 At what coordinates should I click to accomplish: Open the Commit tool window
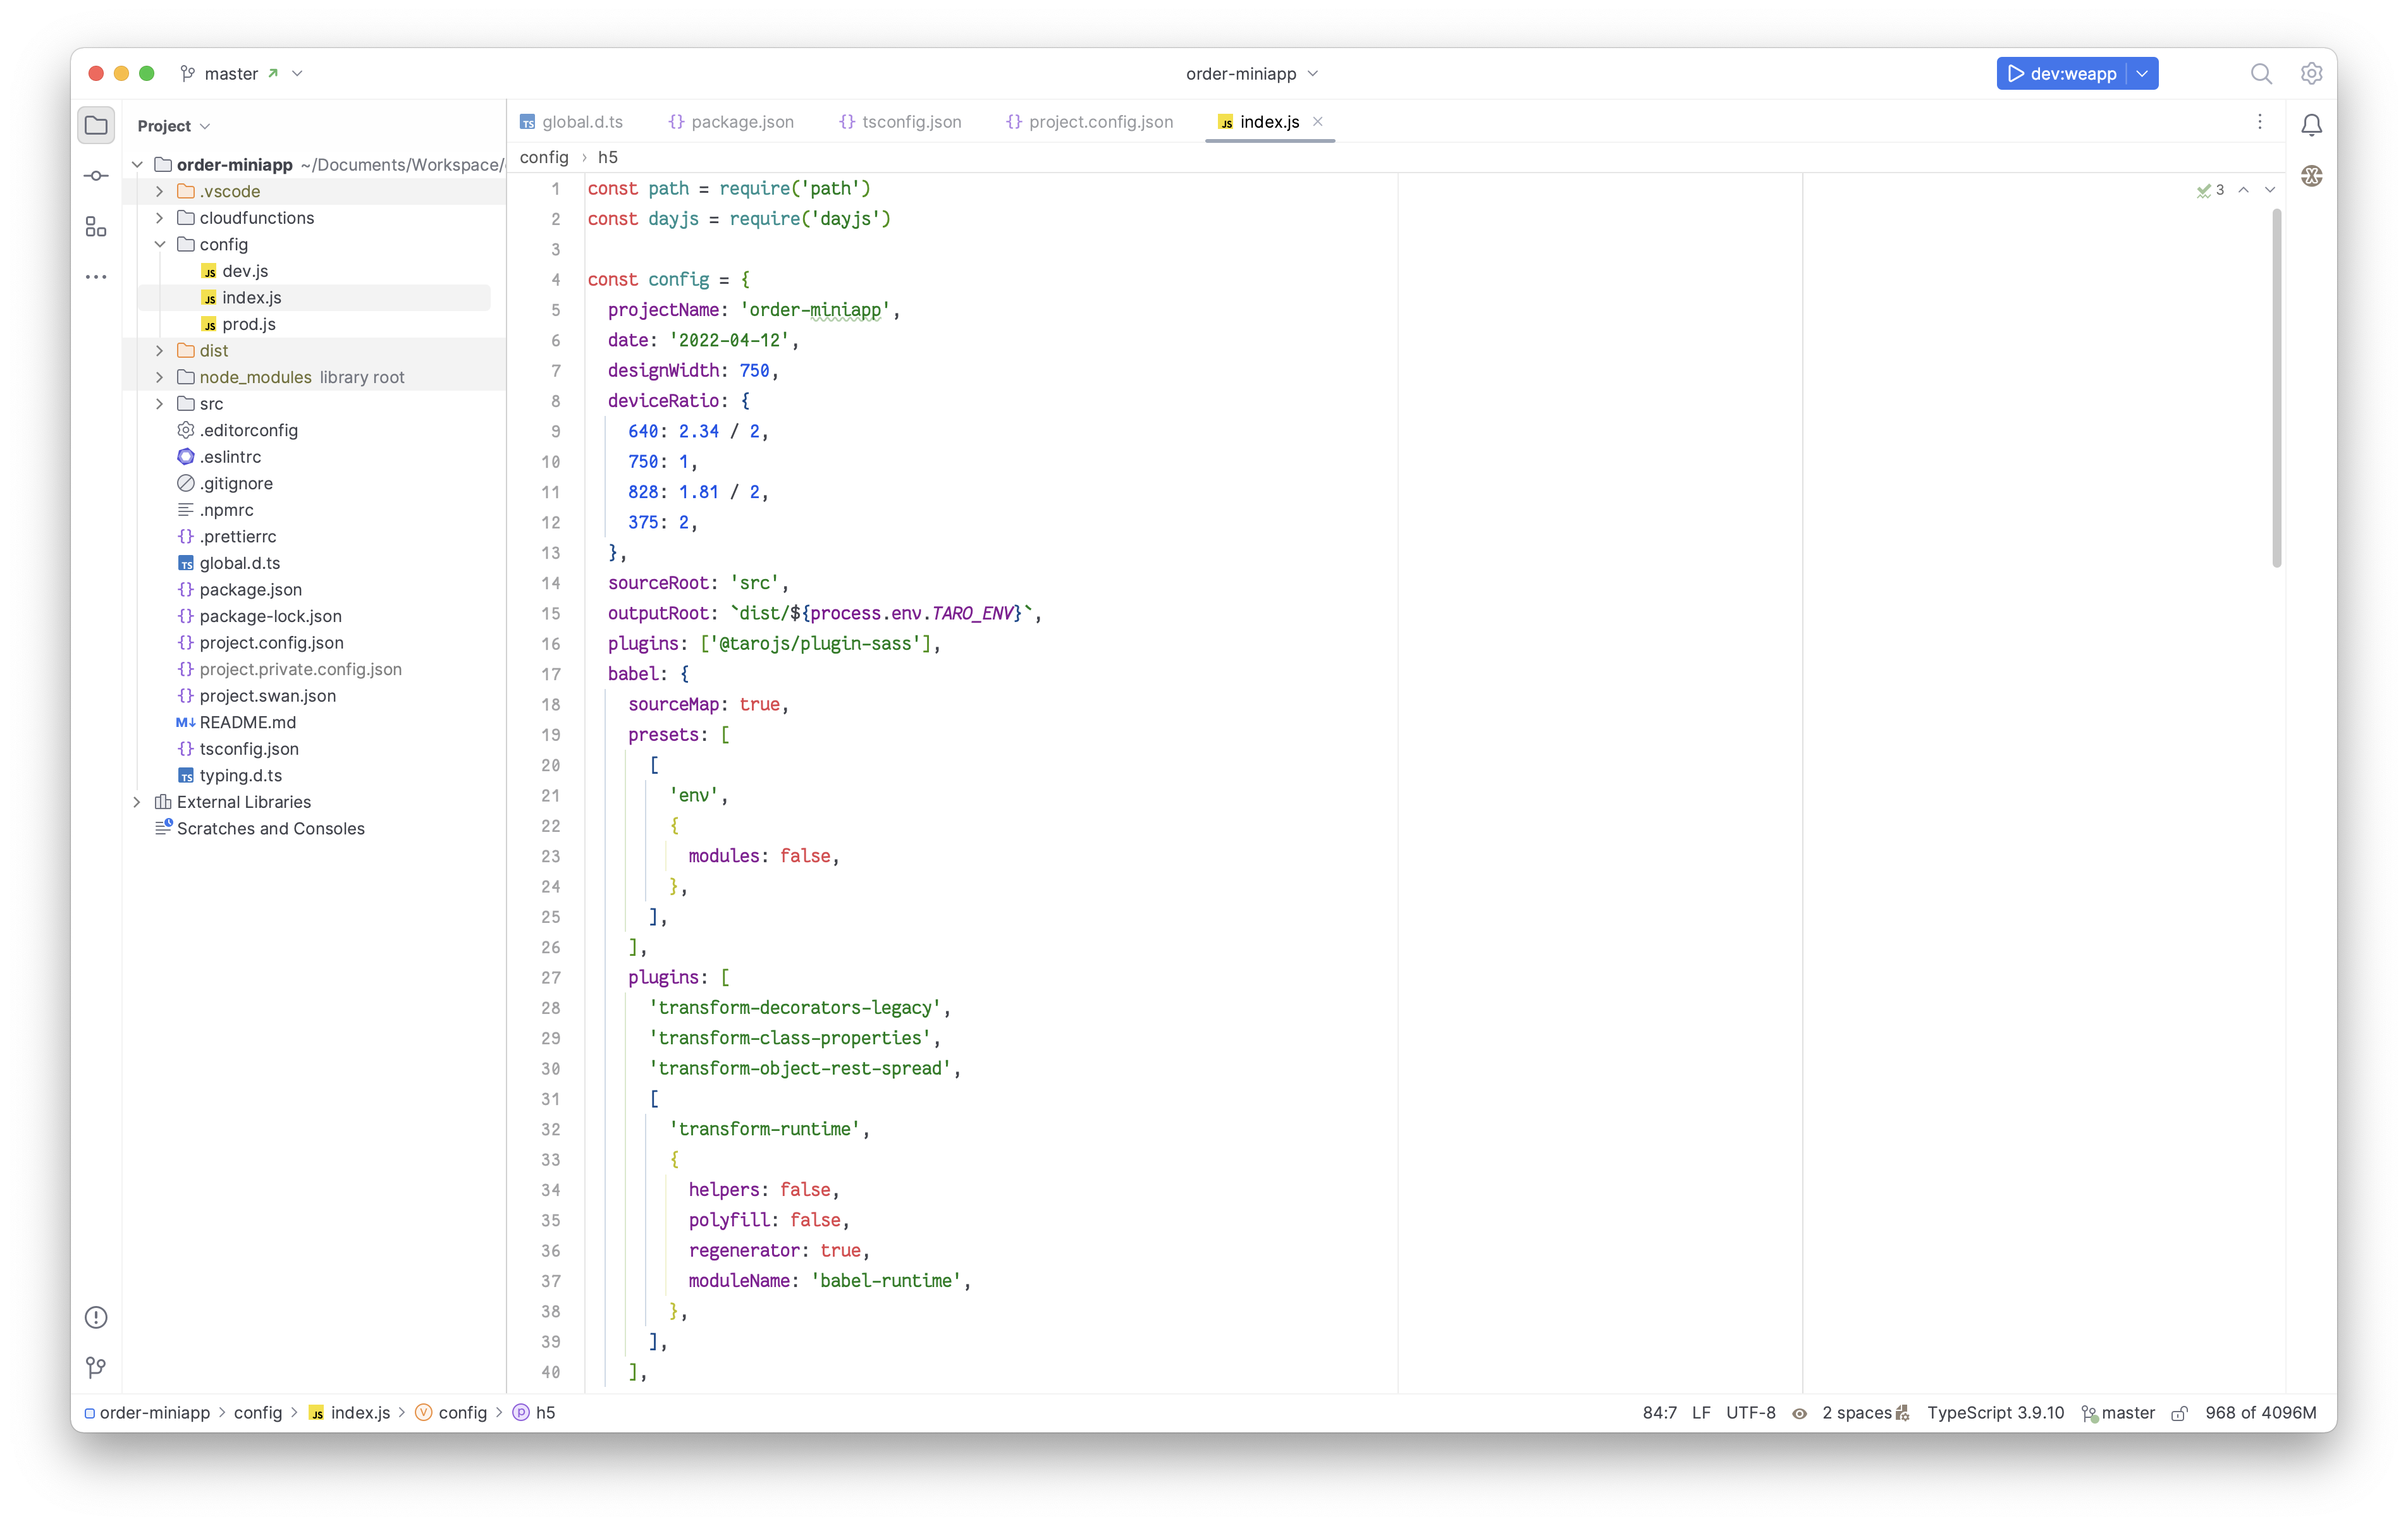95,175
